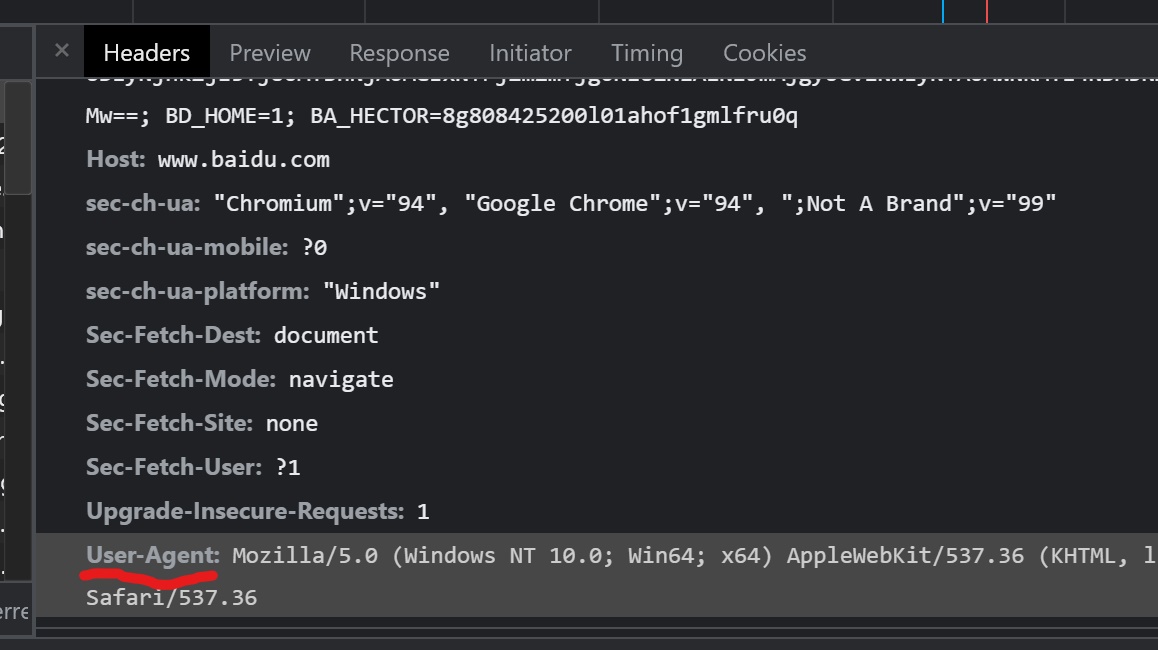Select the Headers tab
Image resolution: width=1158 pixels, height=650 pixels.
coord(146,52)
